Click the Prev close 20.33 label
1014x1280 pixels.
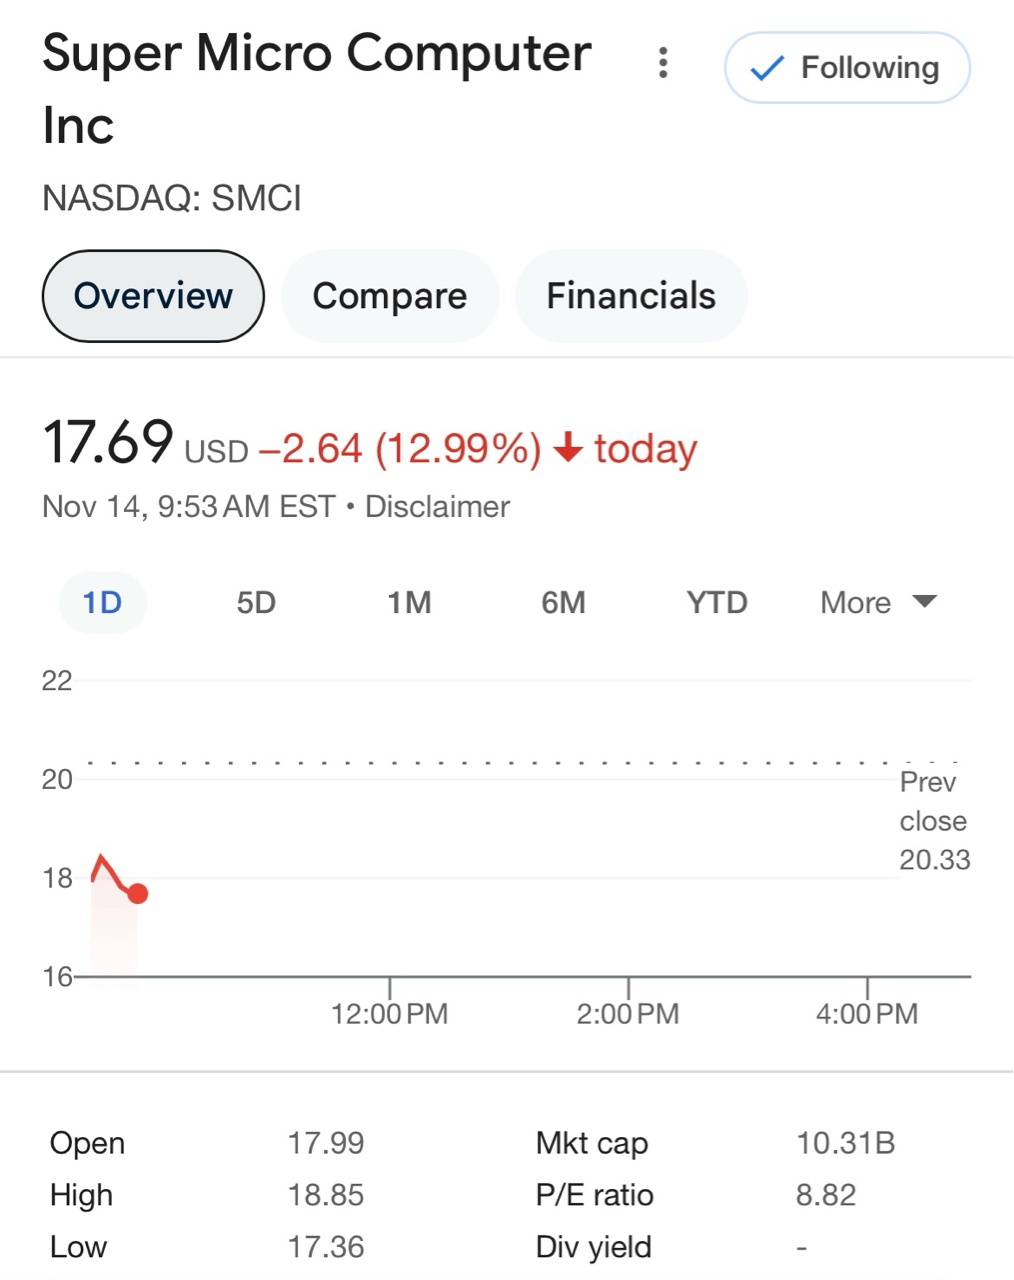click(x=934, y=821)
